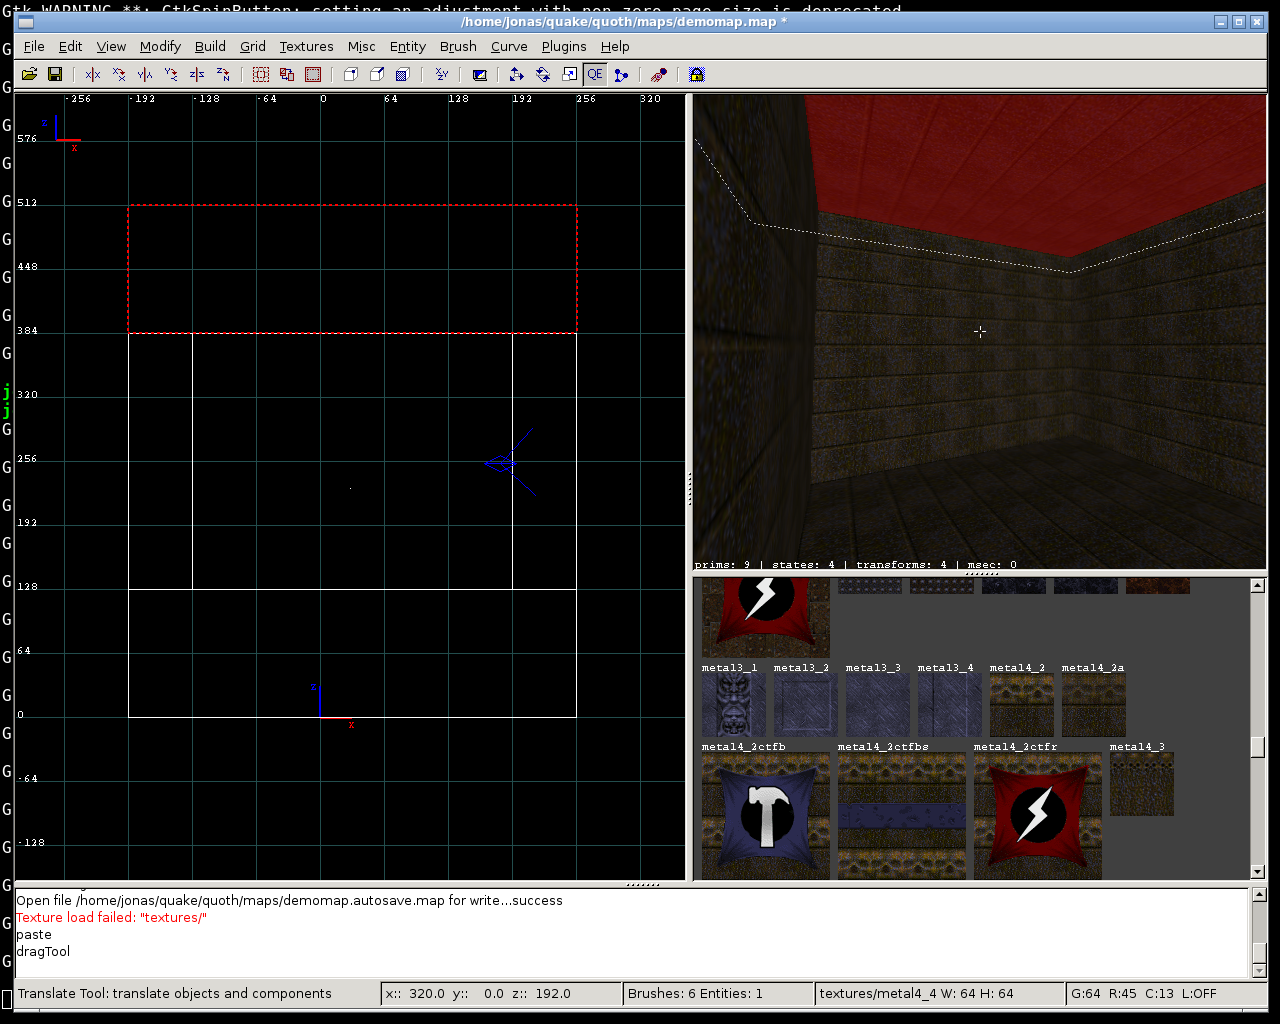Apply CSG Subtract to the brush
Viewport: 1280px width, 1024px height.
(351, 74)
